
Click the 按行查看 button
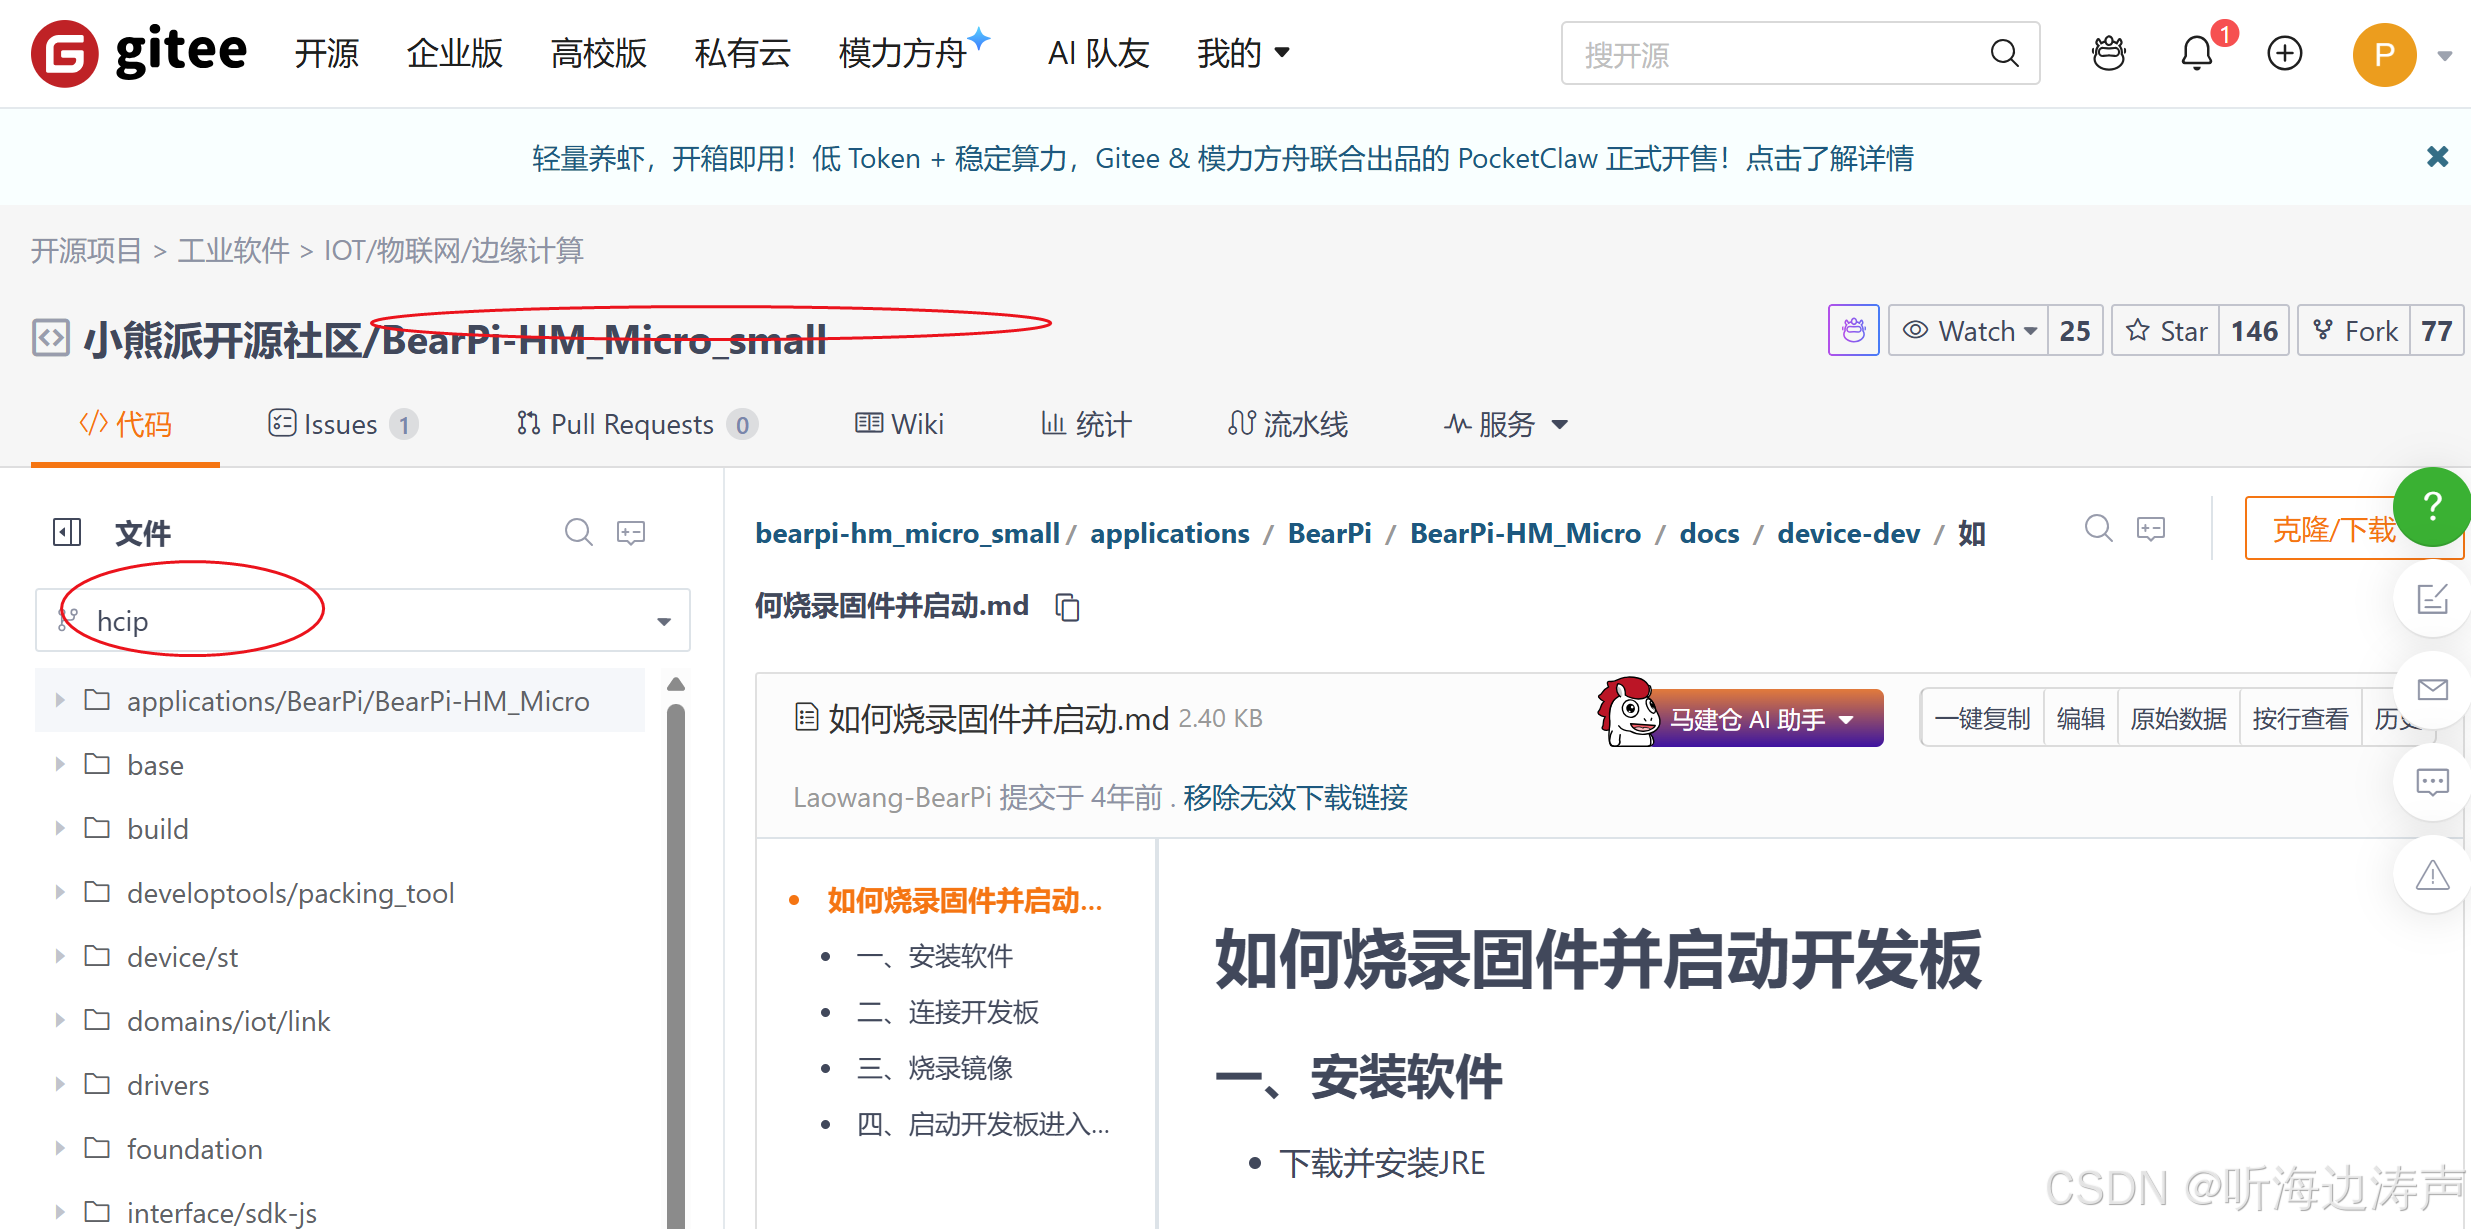pos(2300,718)
